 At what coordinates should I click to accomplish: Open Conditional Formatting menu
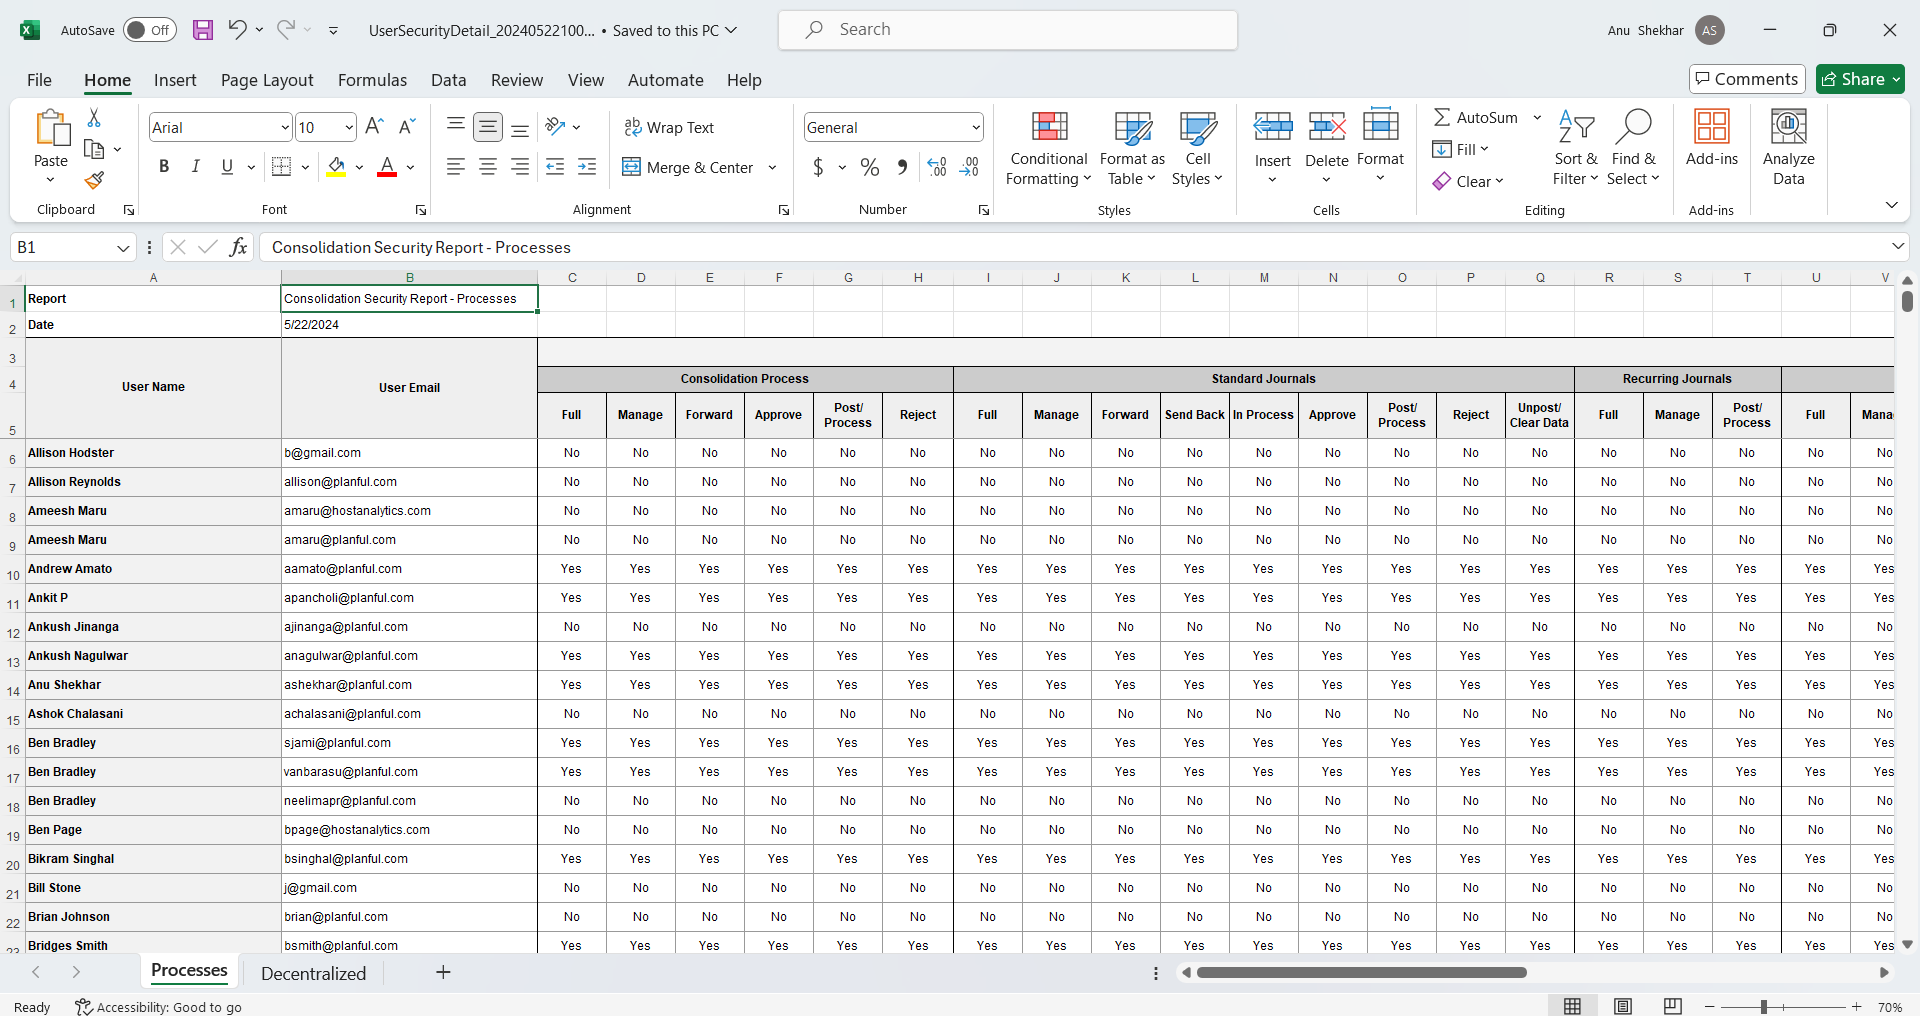1048,148
